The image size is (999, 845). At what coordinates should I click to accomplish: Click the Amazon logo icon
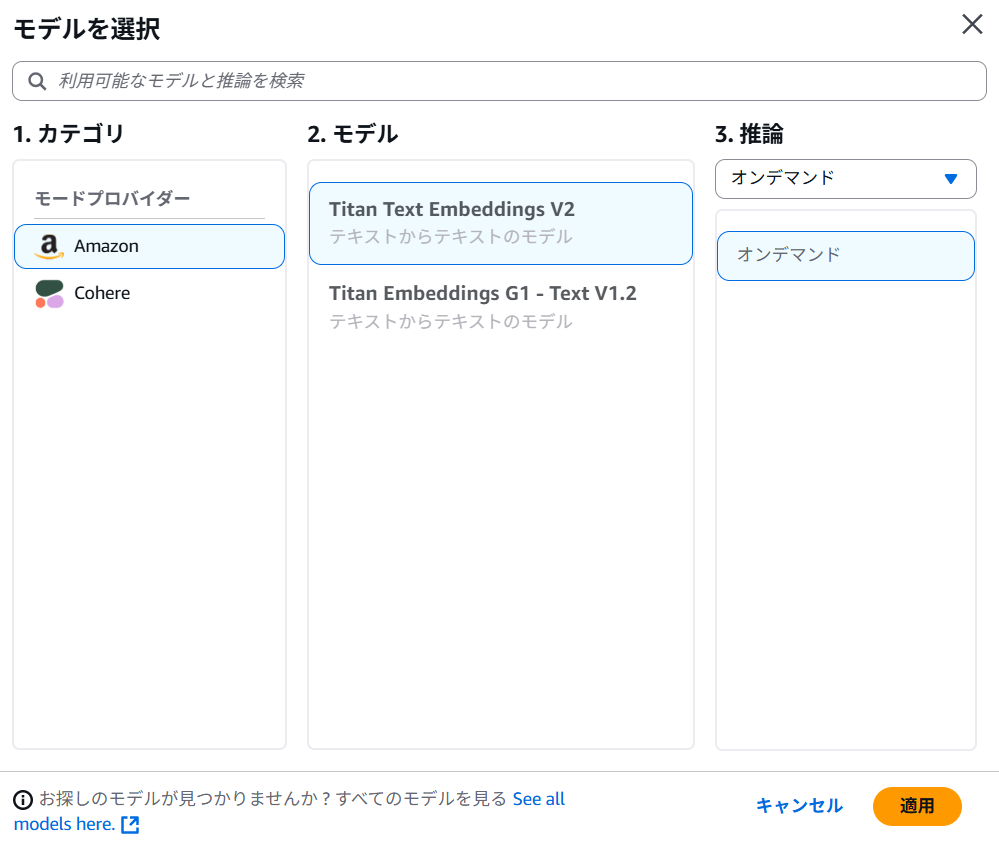coord(49,246)
